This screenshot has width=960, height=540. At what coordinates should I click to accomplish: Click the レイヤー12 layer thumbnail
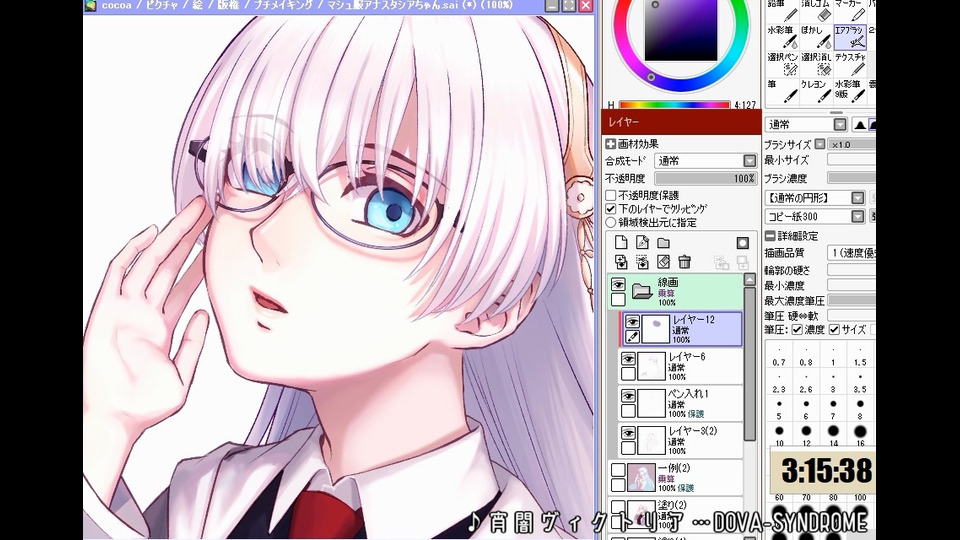click(x=655, y=329)
